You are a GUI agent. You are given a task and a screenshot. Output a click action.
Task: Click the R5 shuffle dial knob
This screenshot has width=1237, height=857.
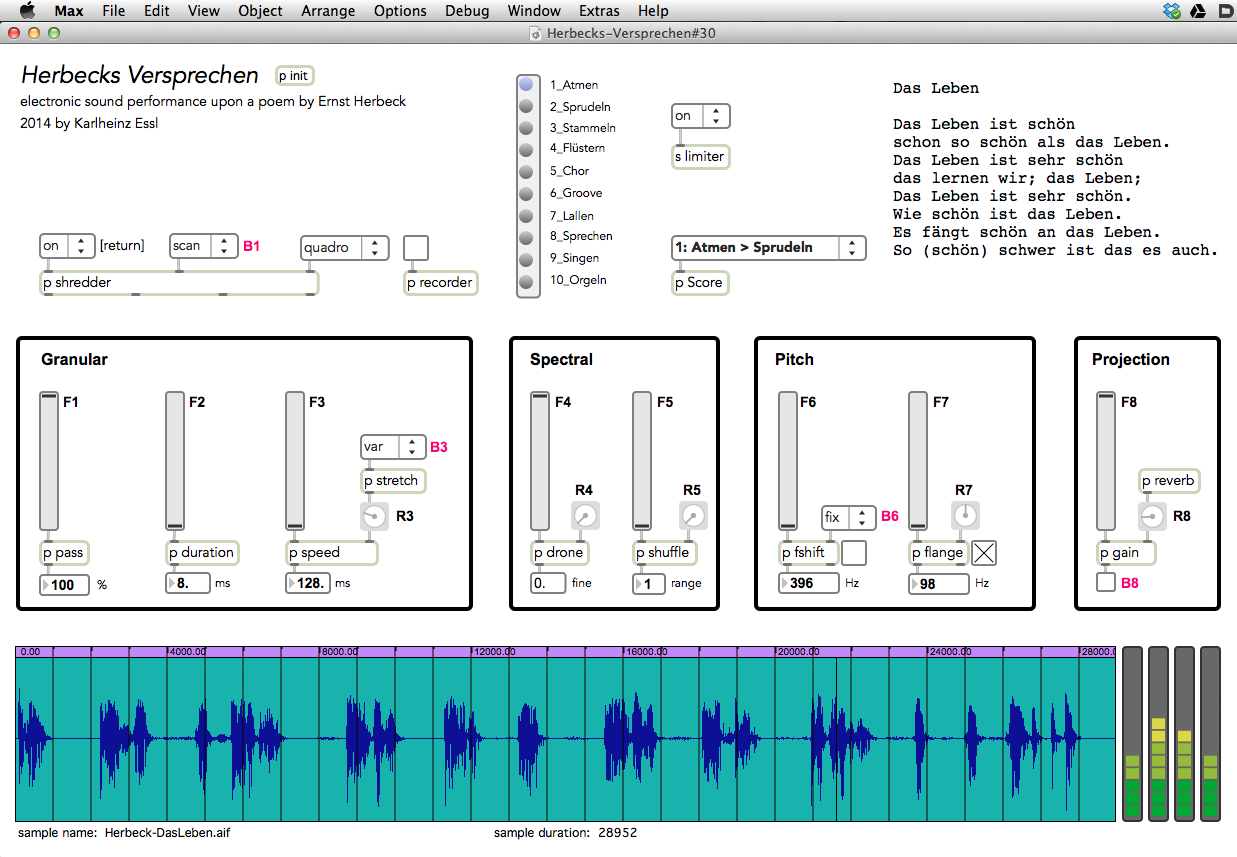(x=693, y=516)
